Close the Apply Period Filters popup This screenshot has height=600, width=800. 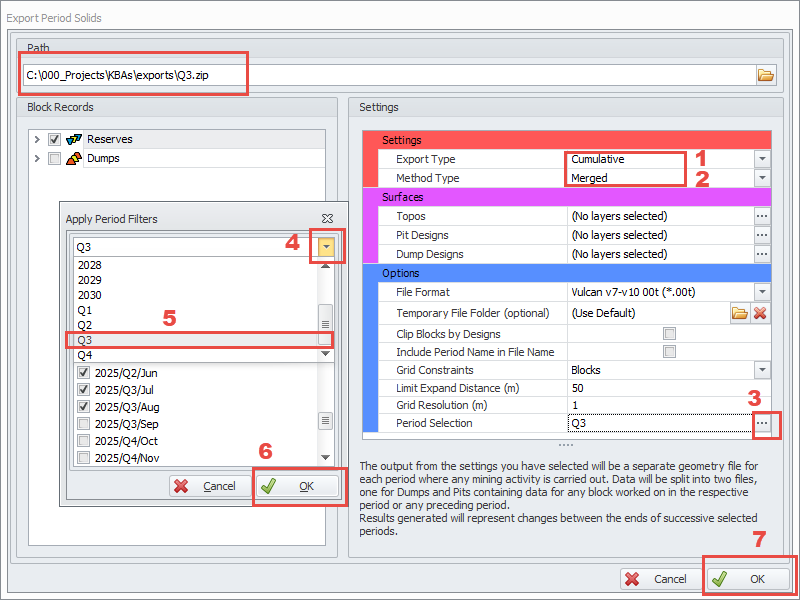327,218
